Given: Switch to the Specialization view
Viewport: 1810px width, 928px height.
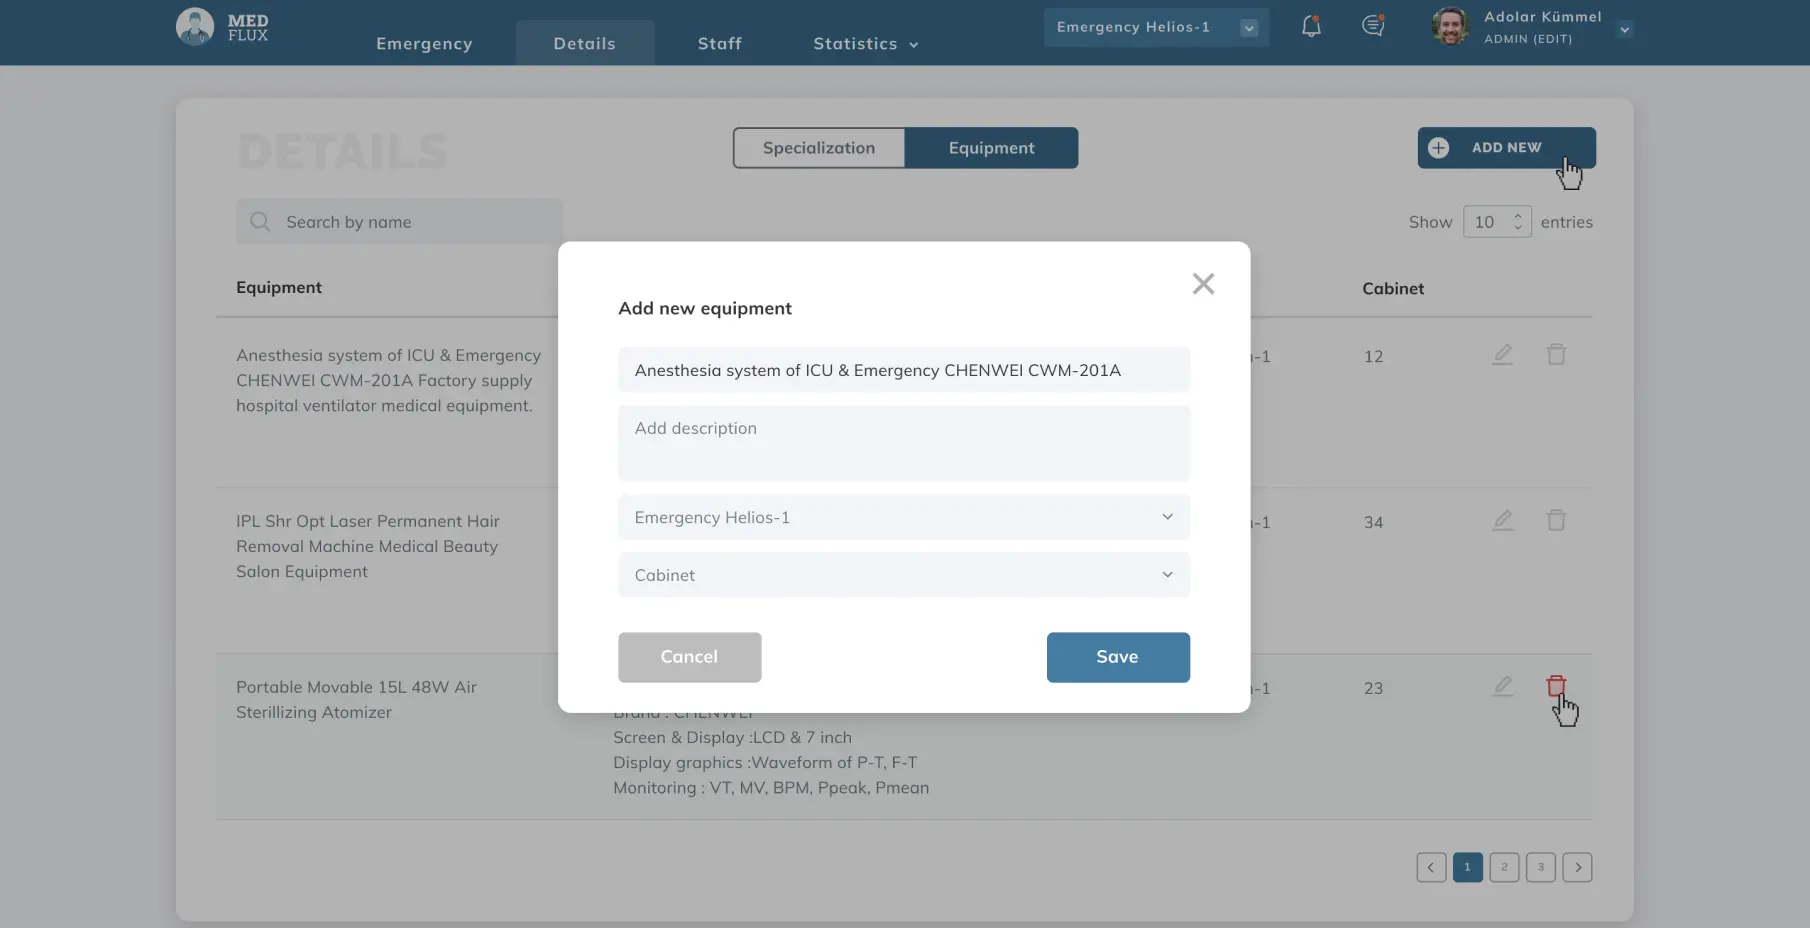Looking at the screenshot, I should (x=819, y=147).
